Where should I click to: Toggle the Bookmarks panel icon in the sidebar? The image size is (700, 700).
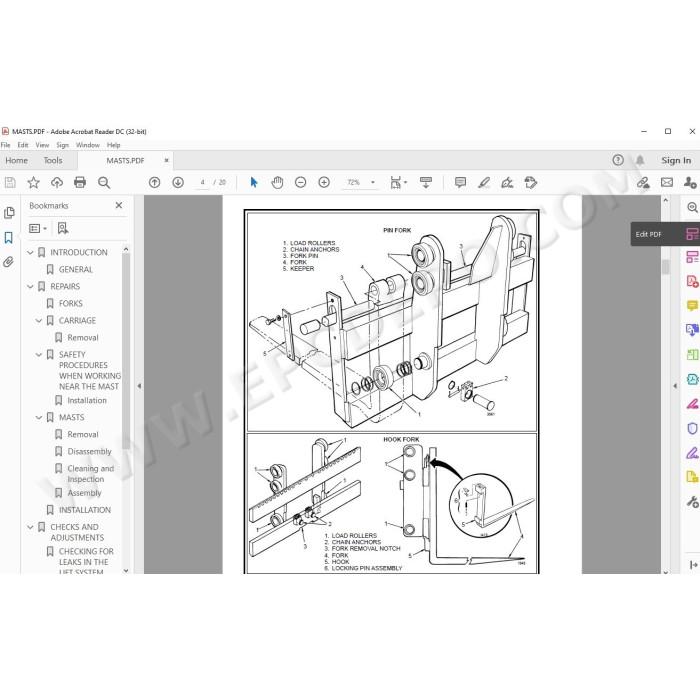coord(8,237)
